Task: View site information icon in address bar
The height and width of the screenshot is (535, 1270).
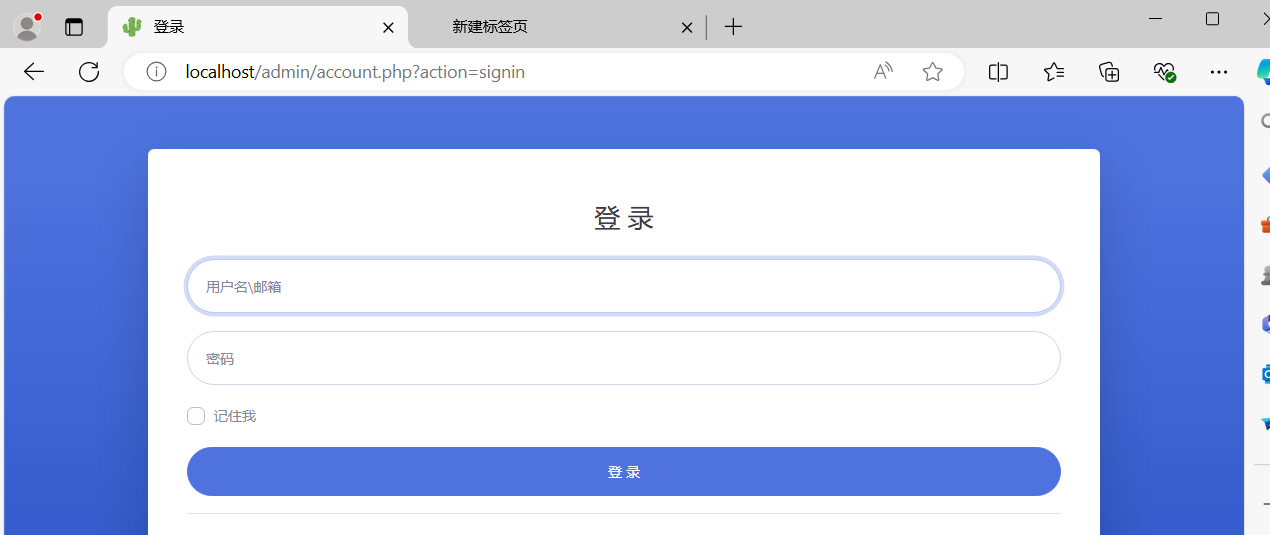Action: [x=156, y=72]
